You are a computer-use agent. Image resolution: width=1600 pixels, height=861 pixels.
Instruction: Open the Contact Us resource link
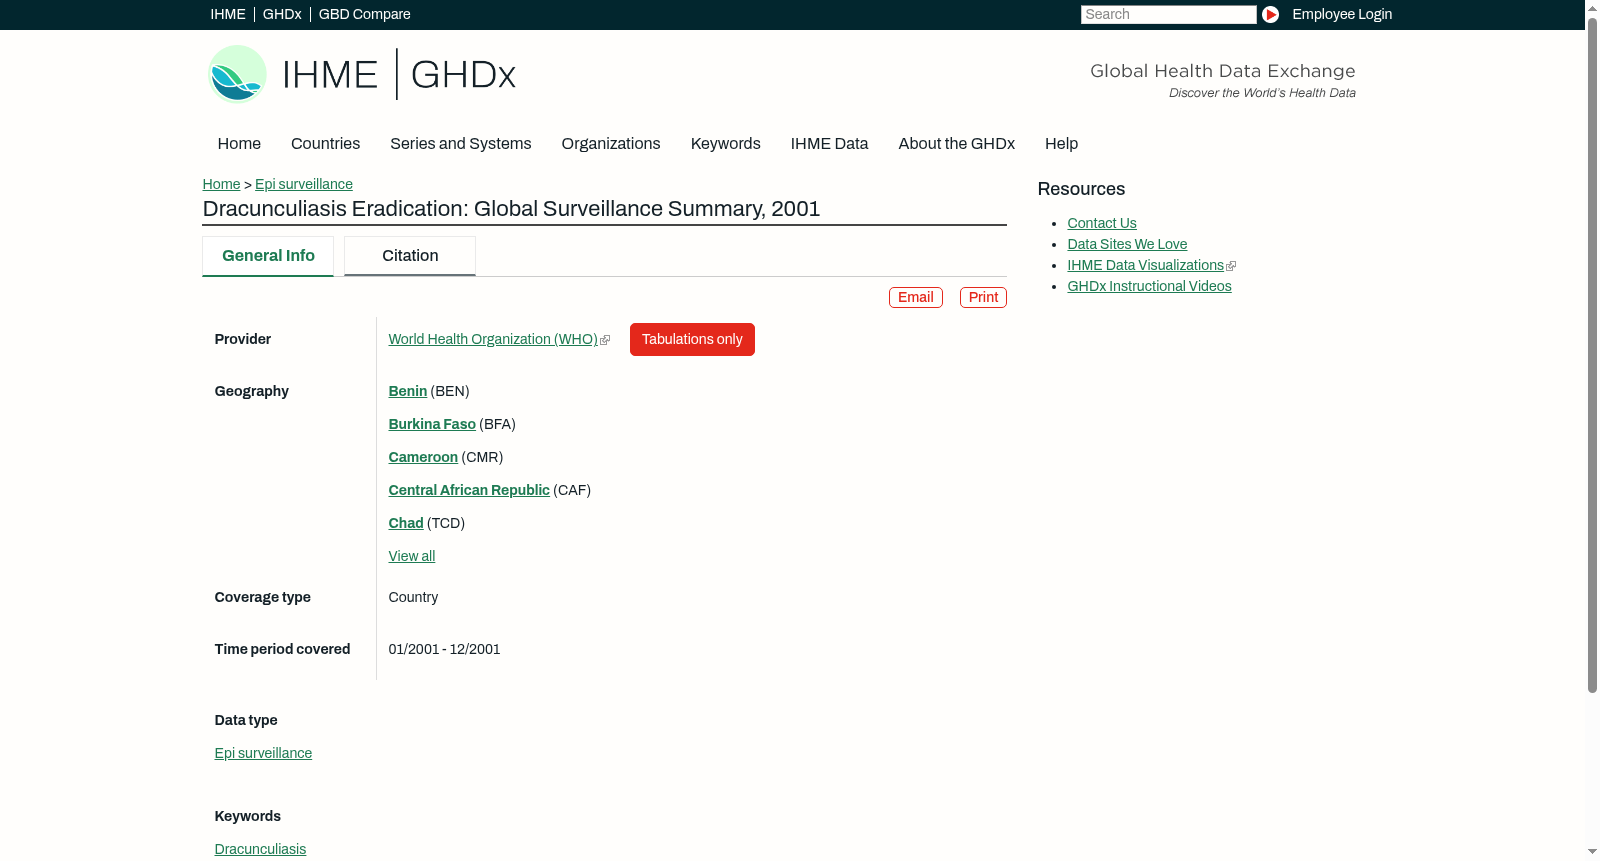pyautogui.click(x=1102, y=223)
